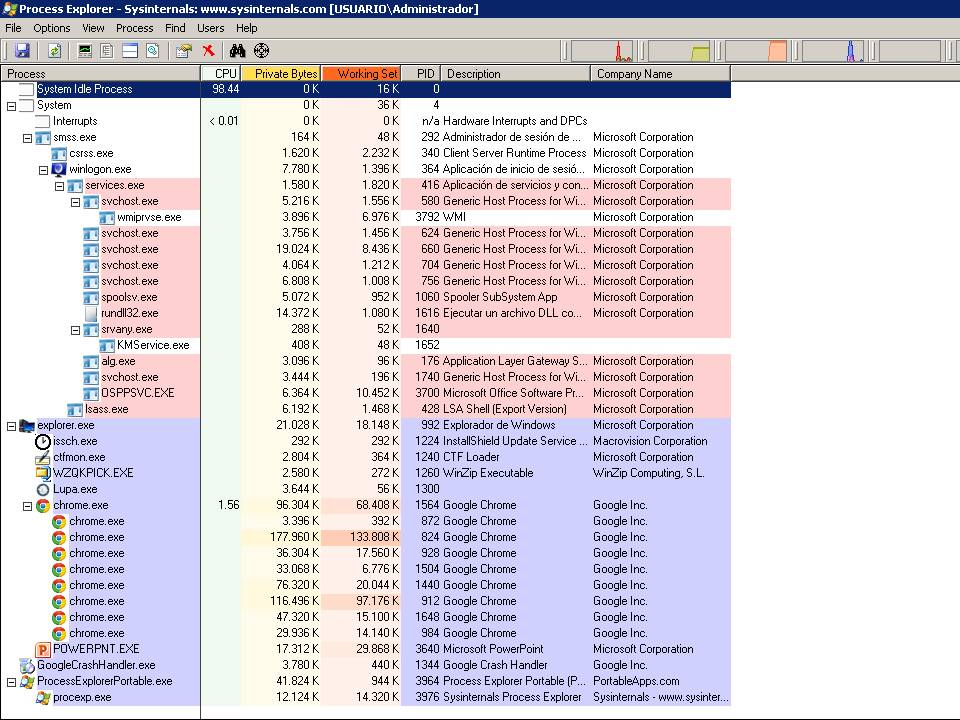Click the Save toolbar icon
This screenshot has width=960, height=720.
tap(23, 51)
